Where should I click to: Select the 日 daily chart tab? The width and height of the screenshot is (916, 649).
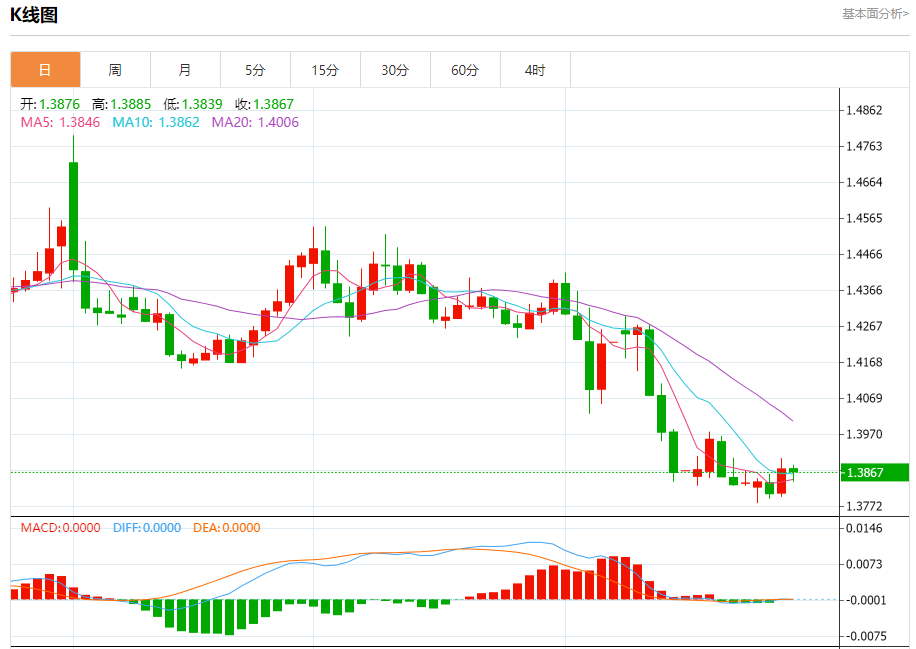click(x=46, y=70)
